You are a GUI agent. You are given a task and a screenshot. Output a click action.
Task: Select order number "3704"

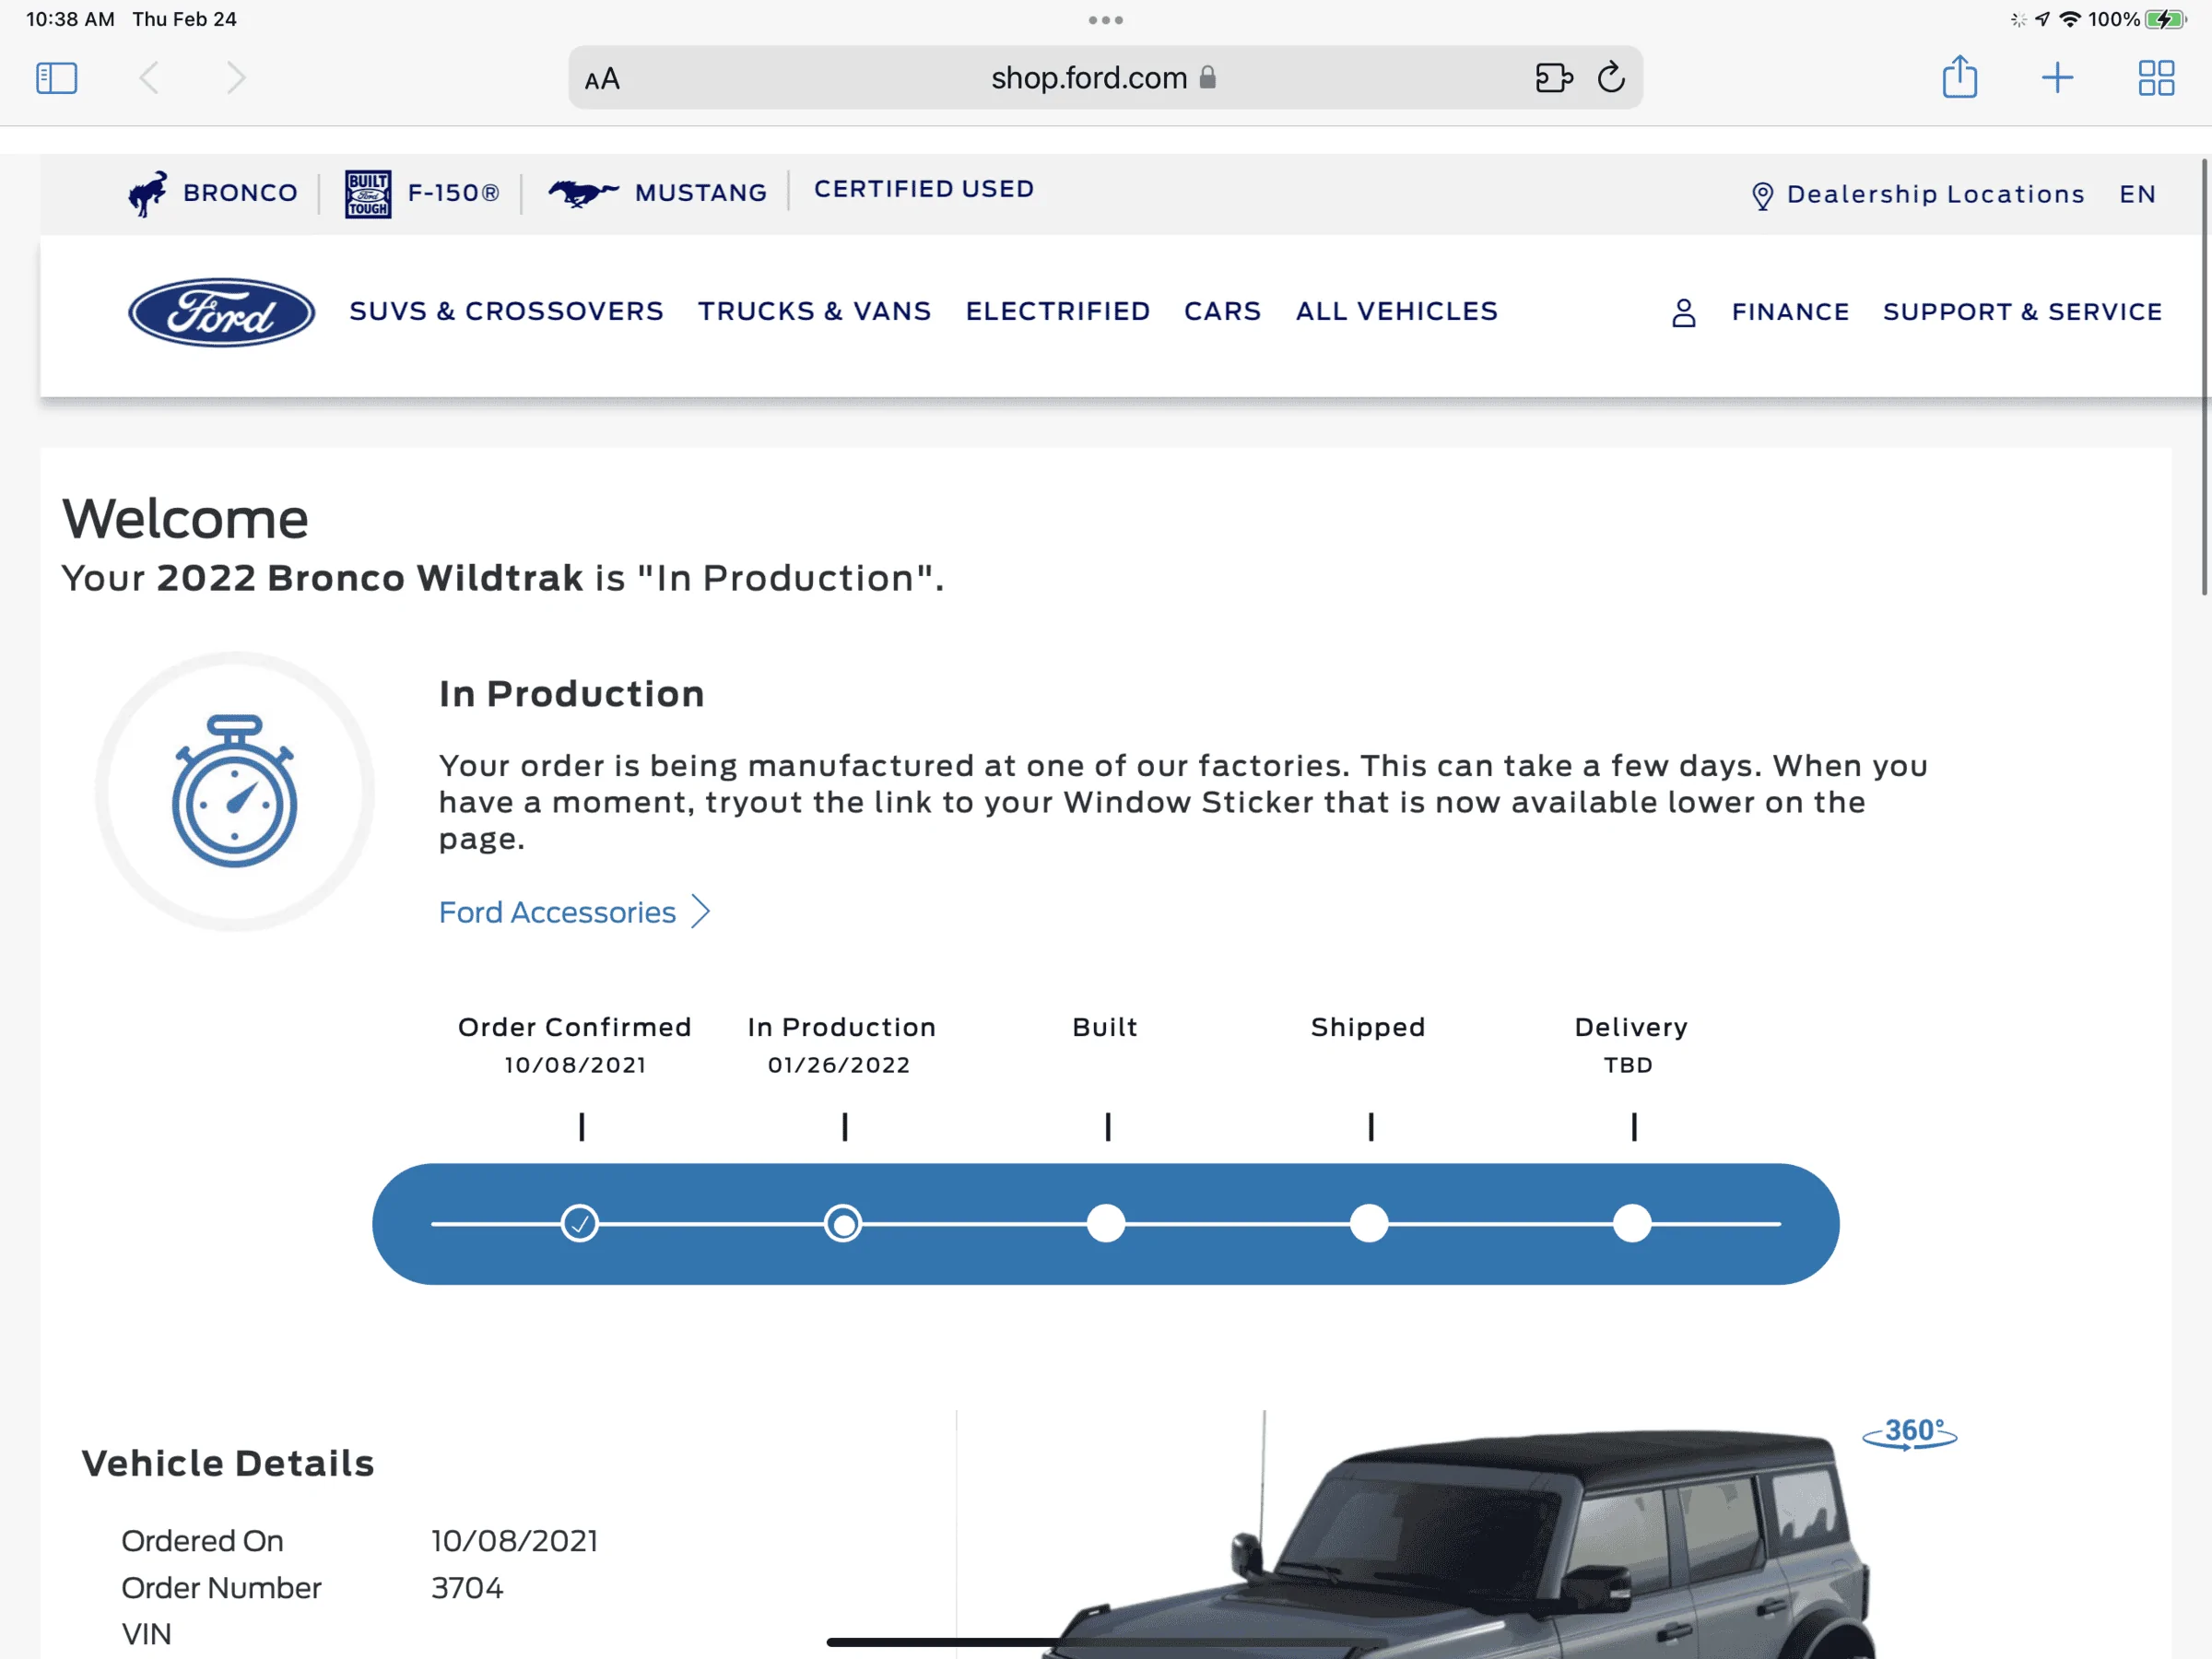[x=467, y=1588]
